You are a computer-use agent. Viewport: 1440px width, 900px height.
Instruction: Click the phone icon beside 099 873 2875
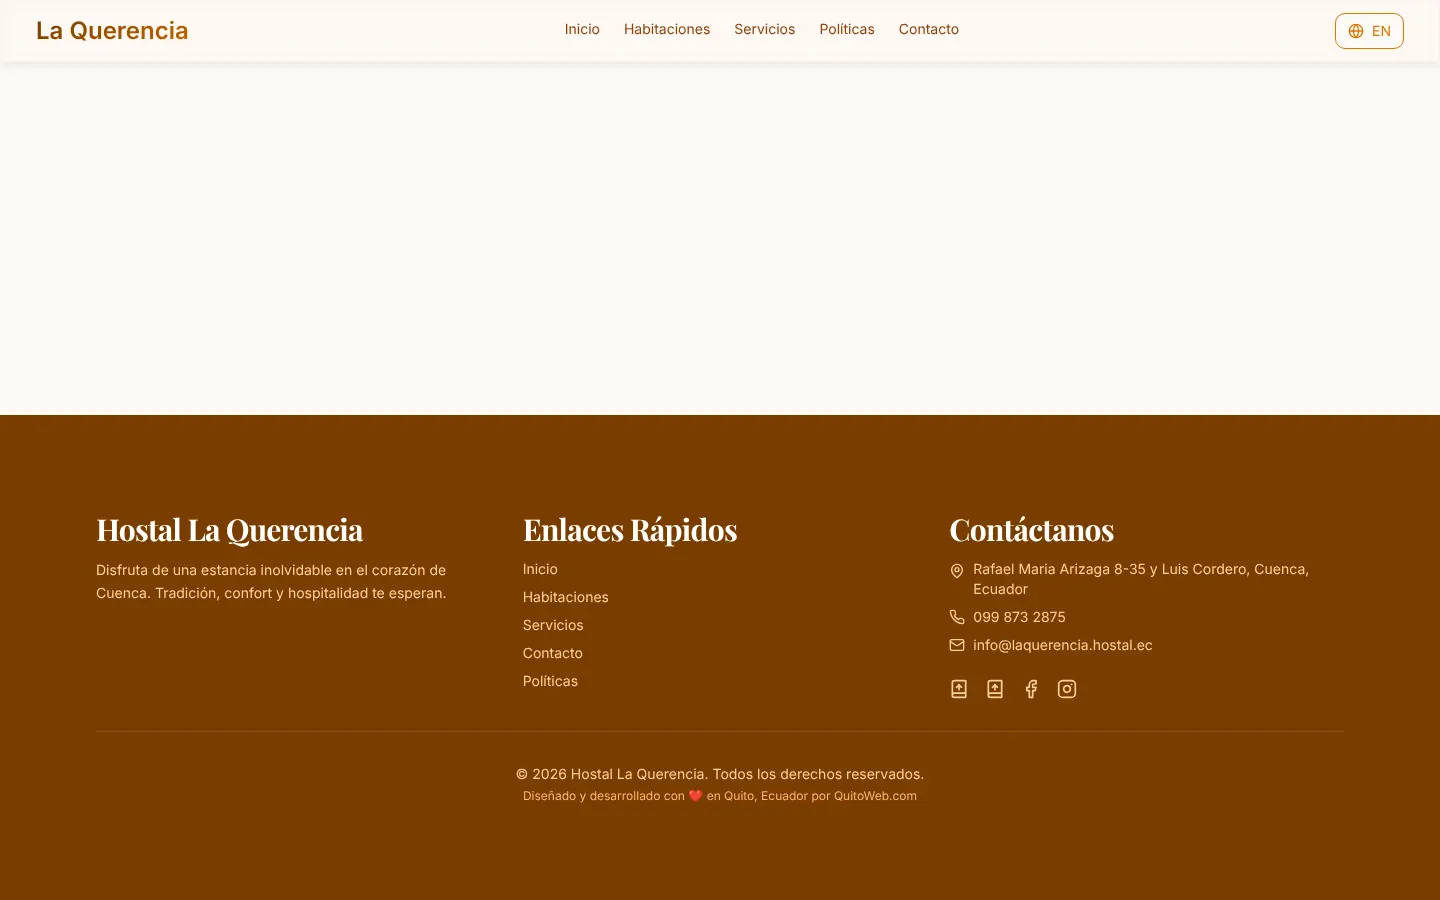pos(957,617)
